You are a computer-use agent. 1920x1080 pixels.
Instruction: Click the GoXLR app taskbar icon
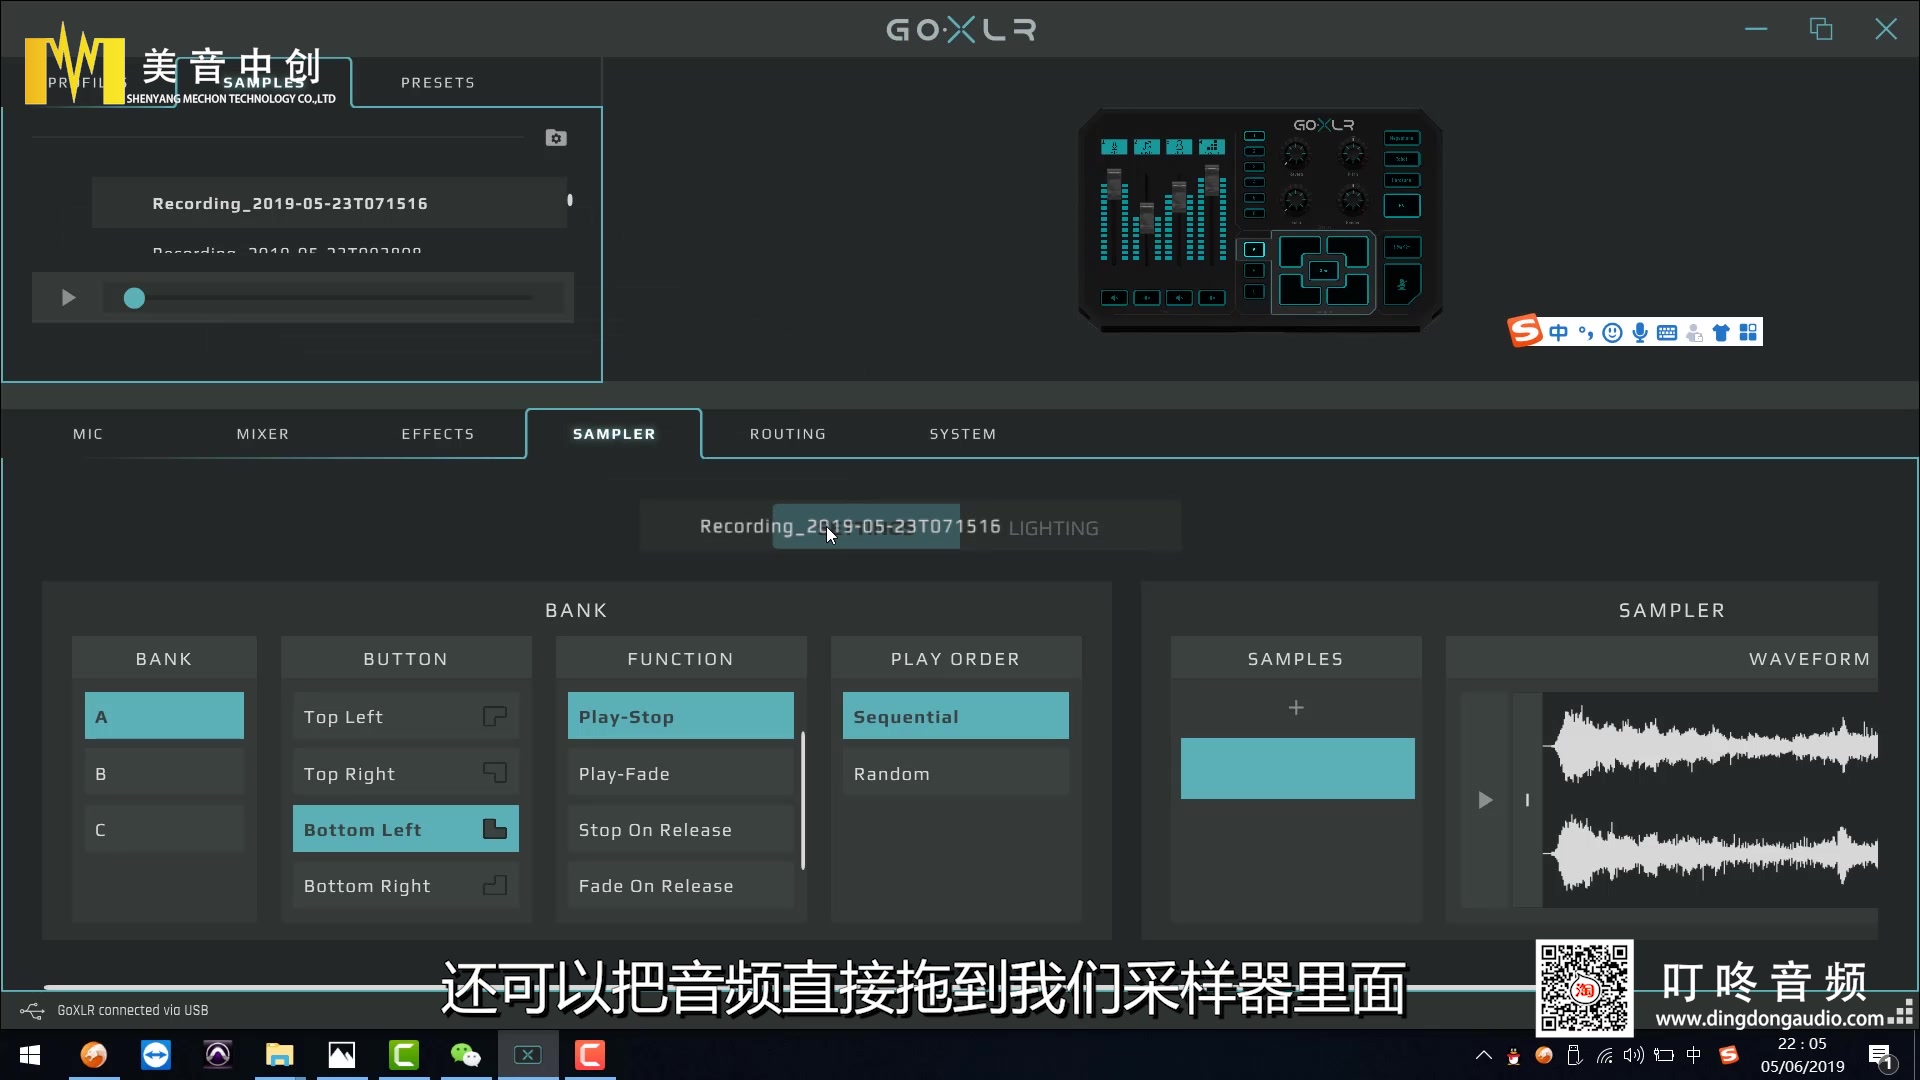528,1055
